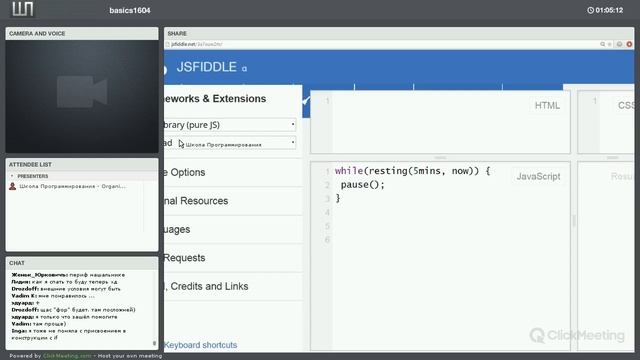Click the alpha badge next to JSFIDDLE
The width and height of the screenshot is (640, 360).
[244, 69]
